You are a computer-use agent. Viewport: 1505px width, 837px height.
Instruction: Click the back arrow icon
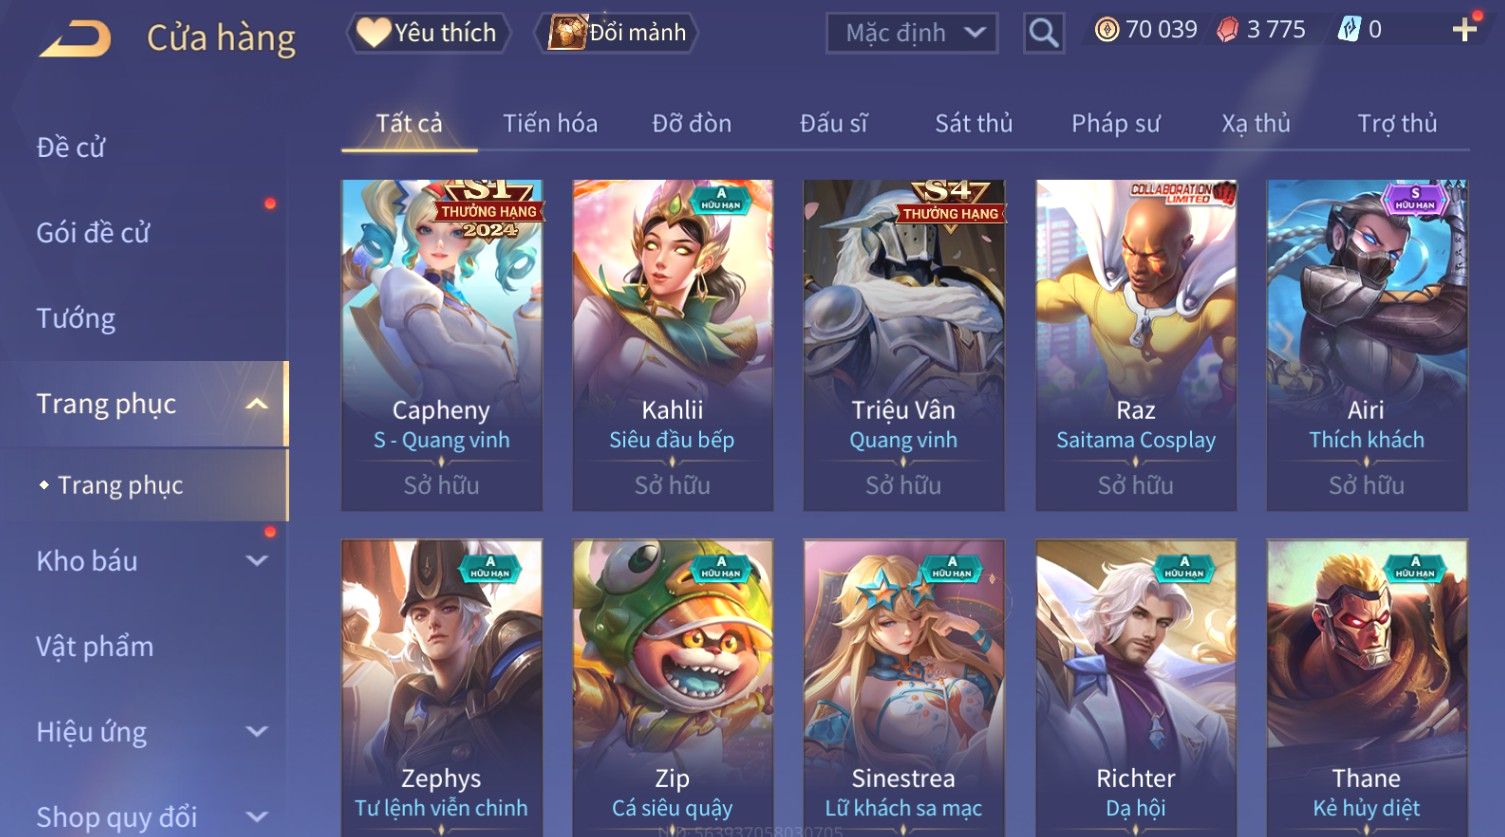click(75, 39)
